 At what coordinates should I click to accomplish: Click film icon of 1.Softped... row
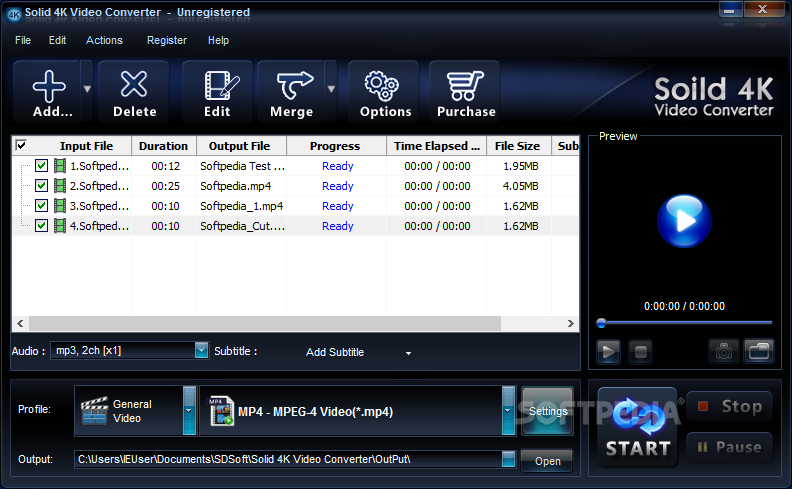pos(60,166)
